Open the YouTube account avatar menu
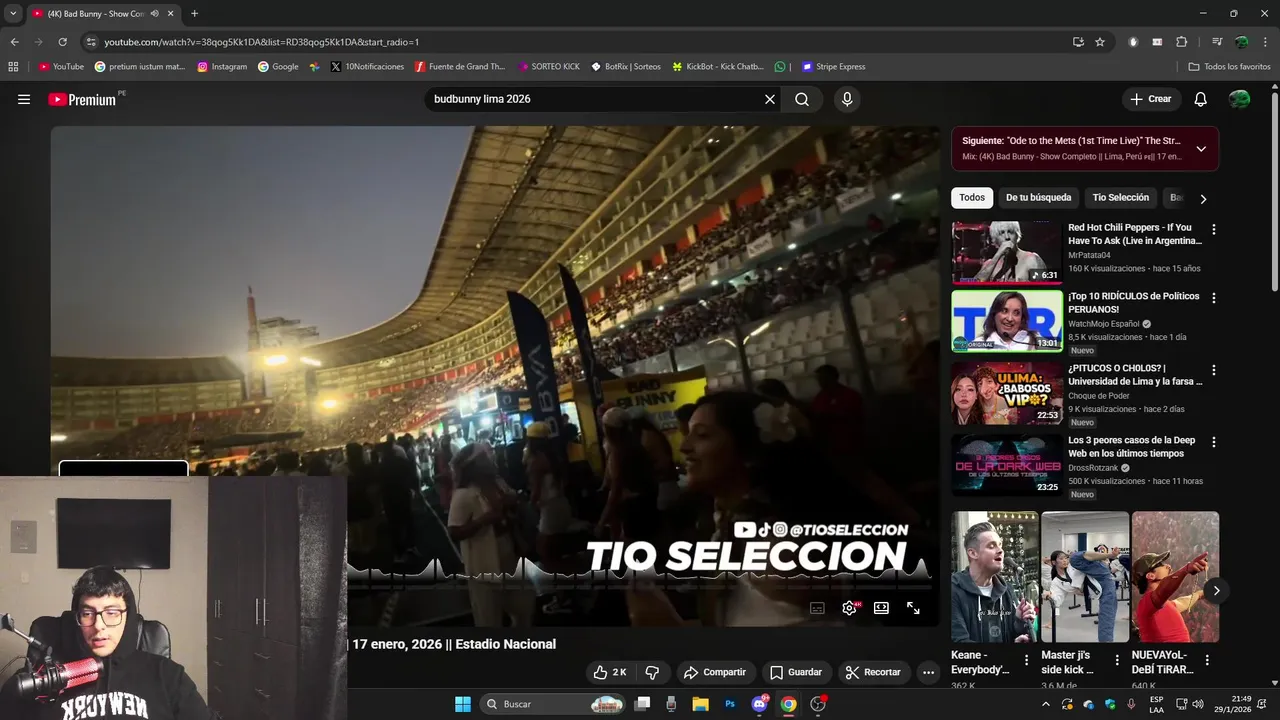The image size is (1280, 720). point(1240,99)
